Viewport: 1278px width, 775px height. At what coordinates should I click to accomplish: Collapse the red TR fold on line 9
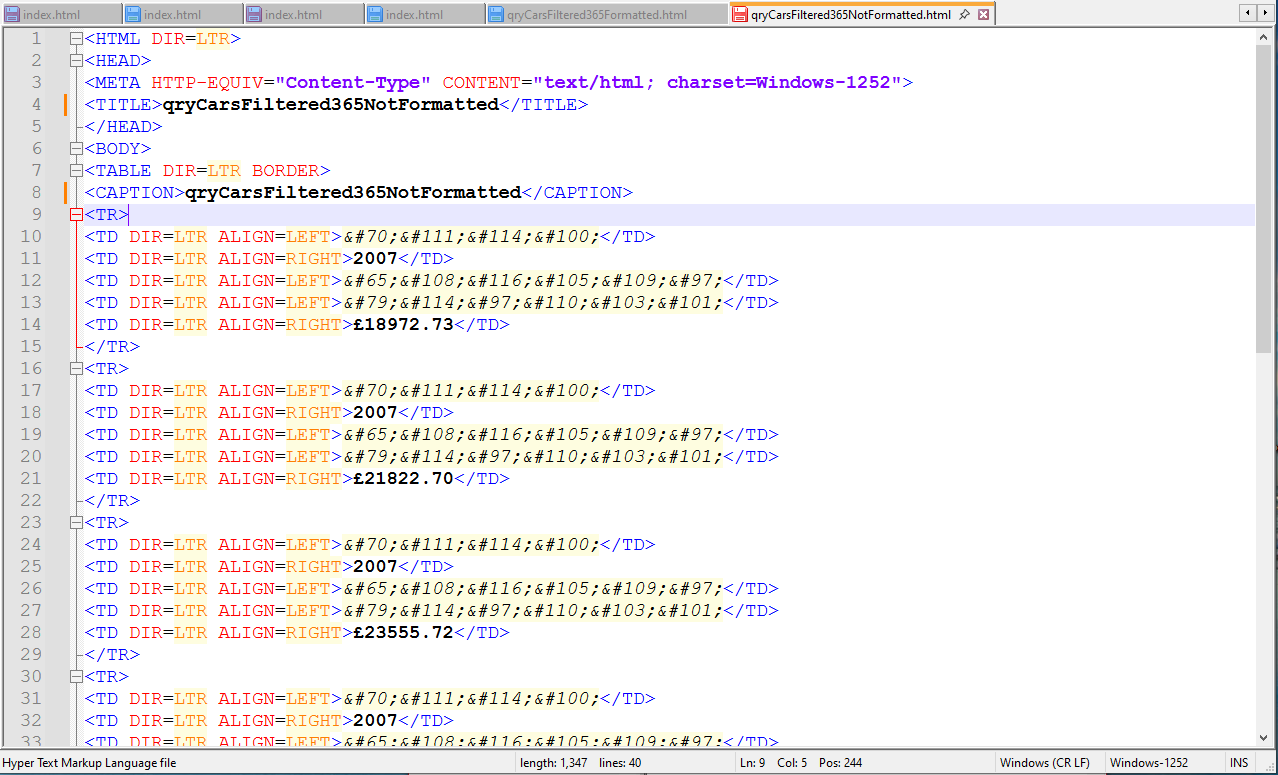(76, 214)
